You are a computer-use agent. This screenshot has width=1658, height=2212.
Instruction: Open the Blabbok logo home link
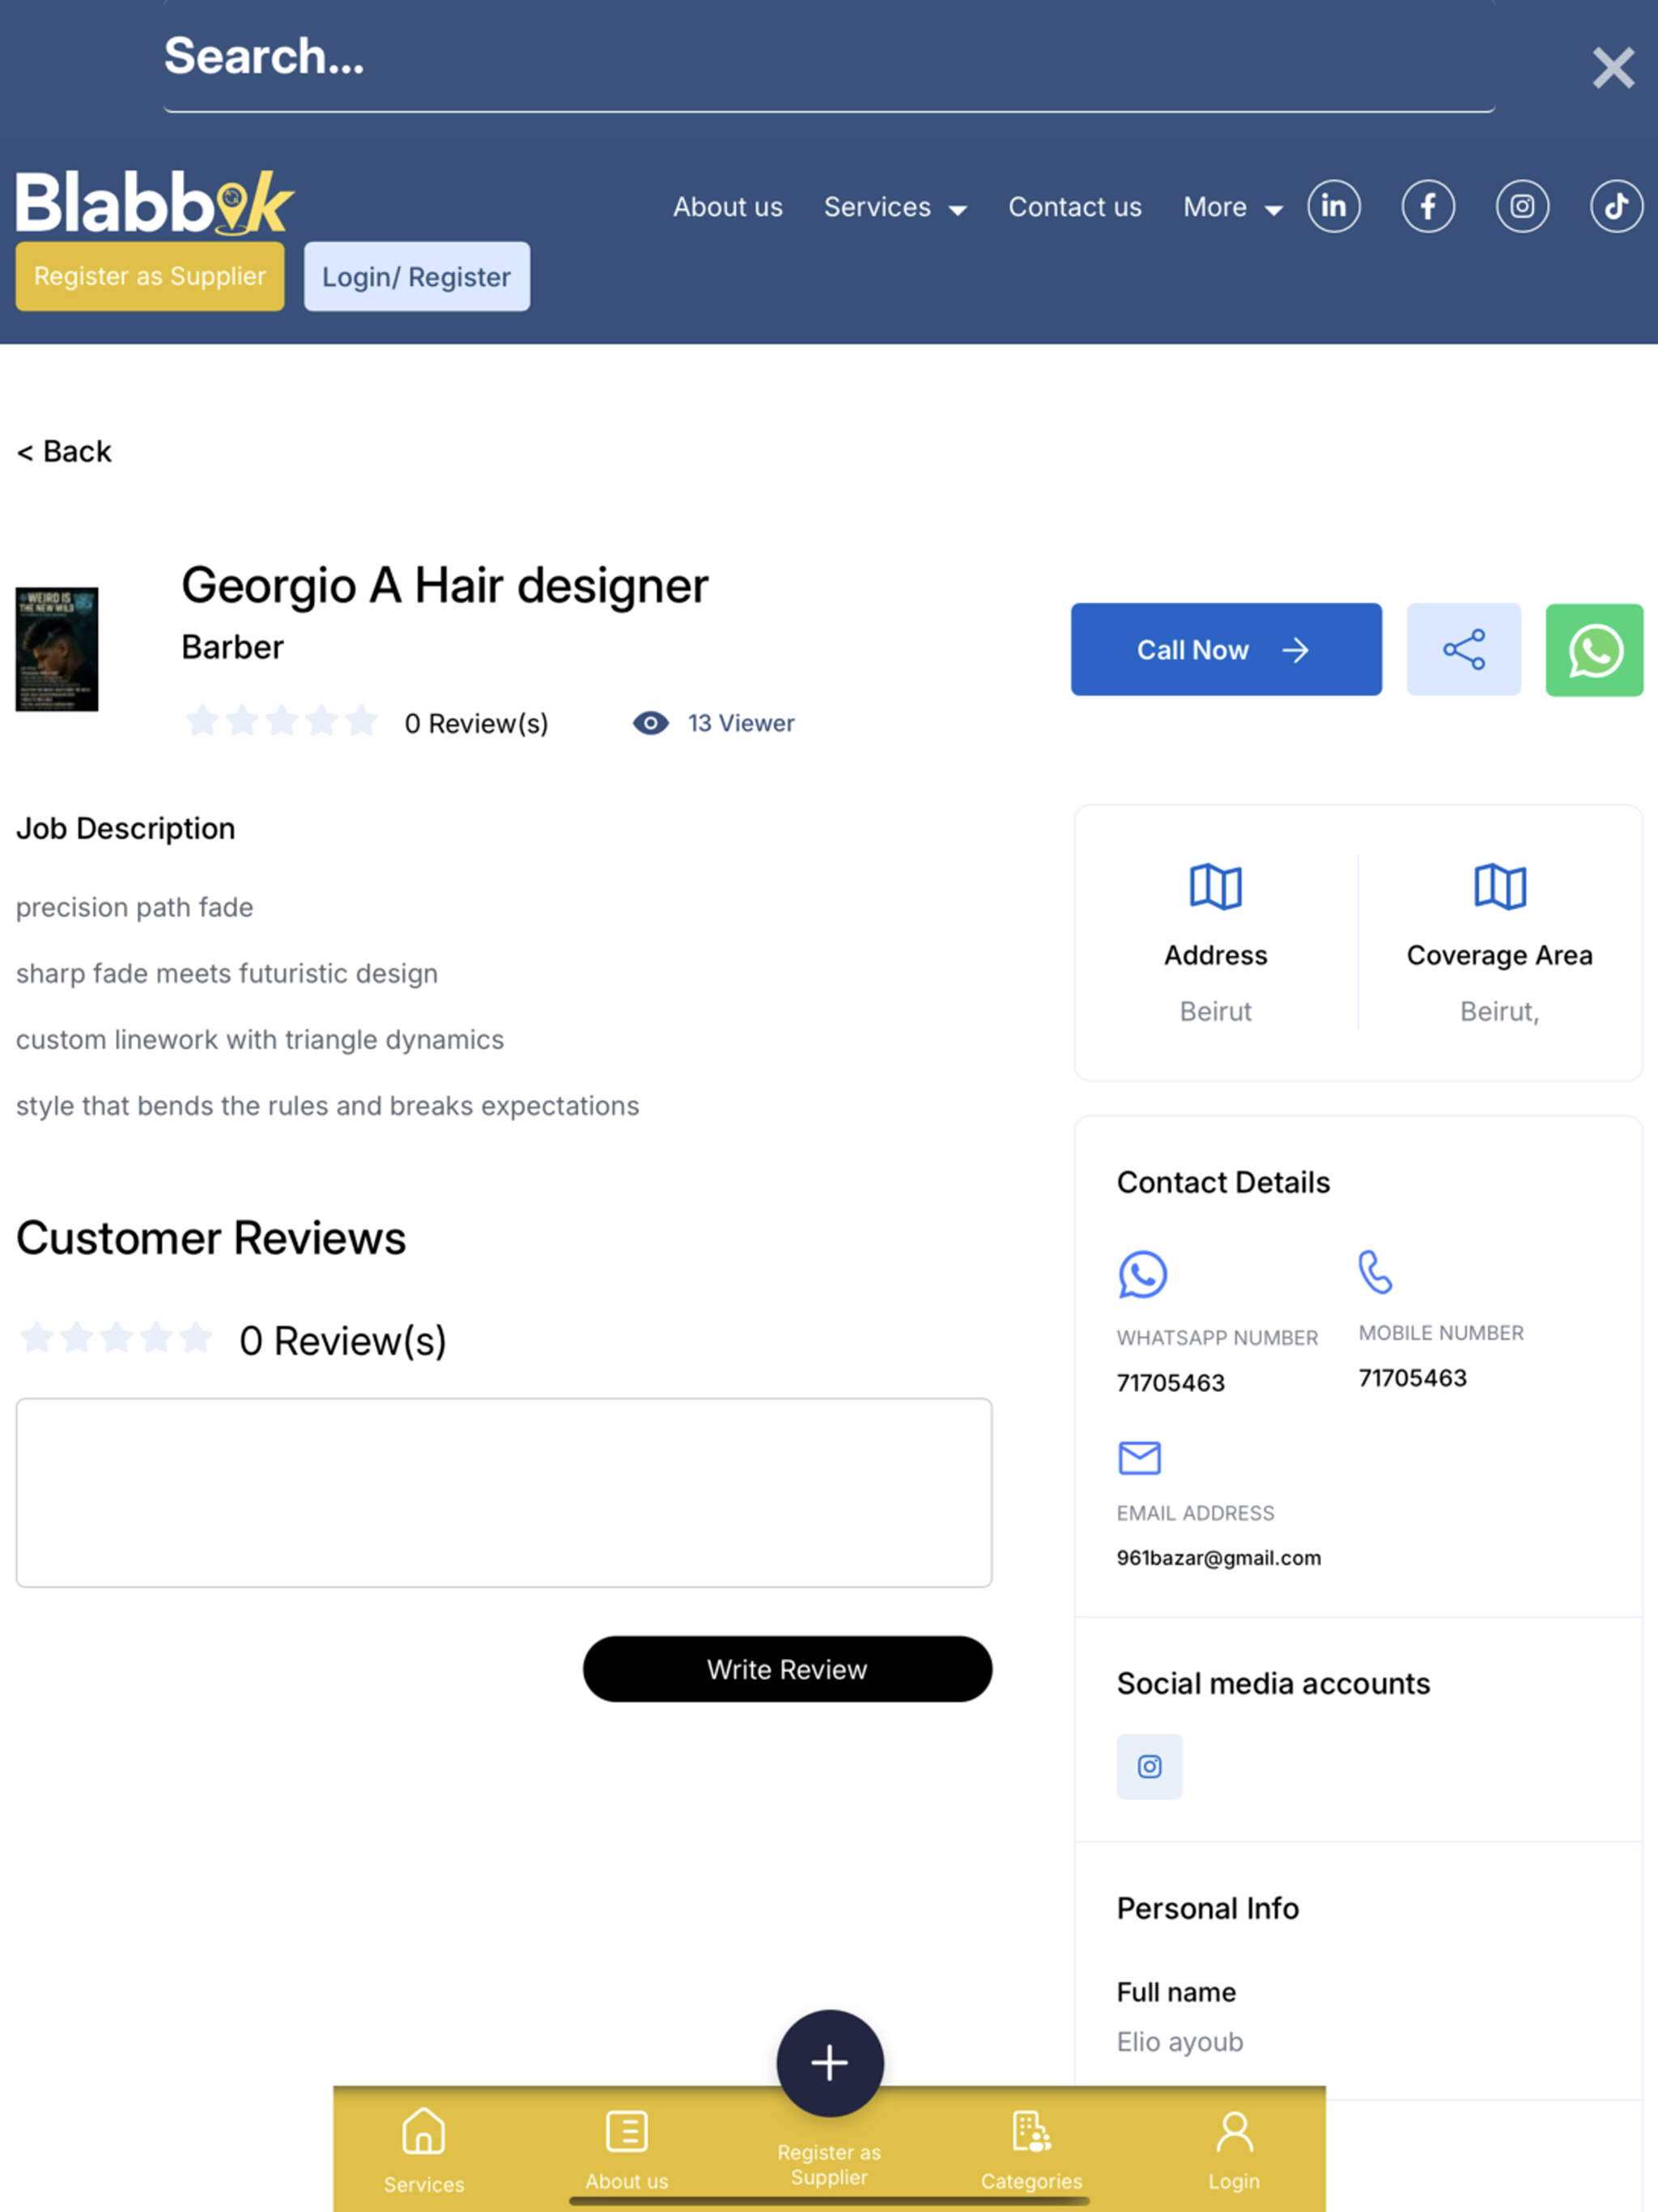pyautogui.click(x=155, y=203)
